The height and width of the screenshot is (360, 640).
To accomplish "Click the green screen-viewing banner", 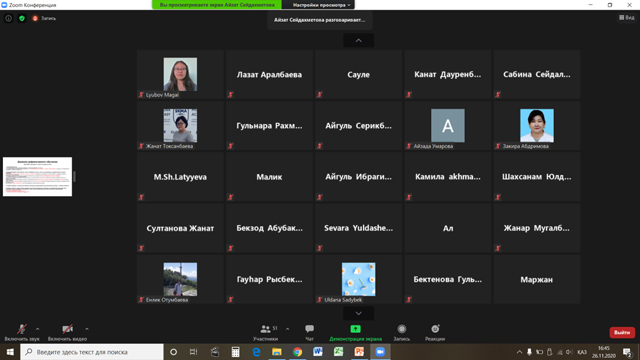I will tap(217, 5).
